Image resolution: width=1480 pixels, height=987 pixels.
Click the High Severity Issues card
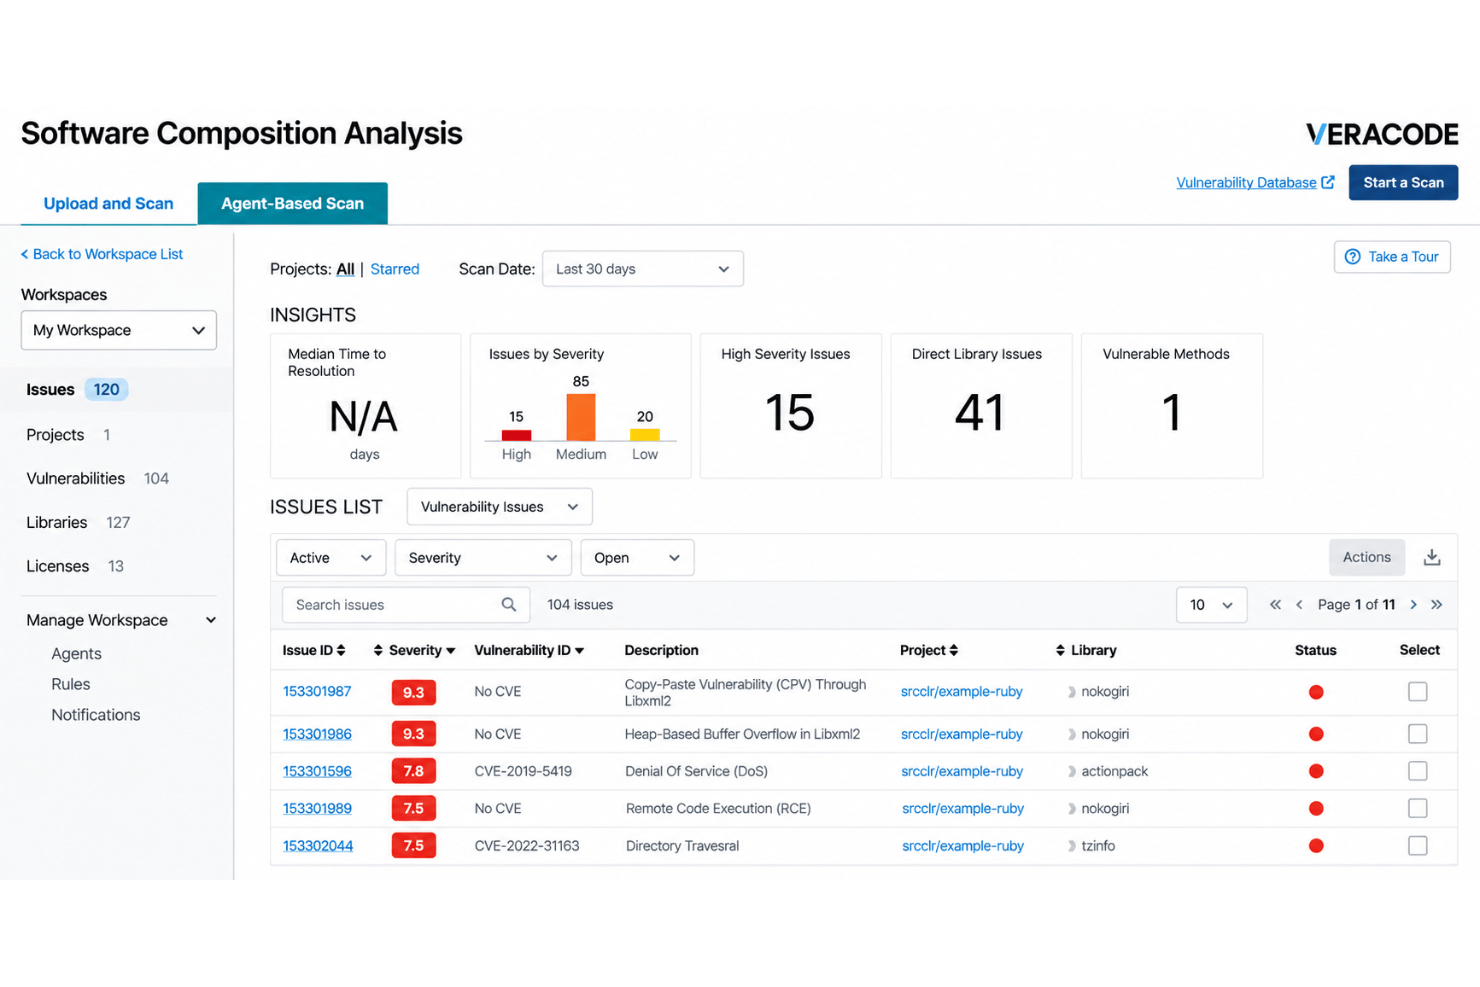tap(790, 406)
